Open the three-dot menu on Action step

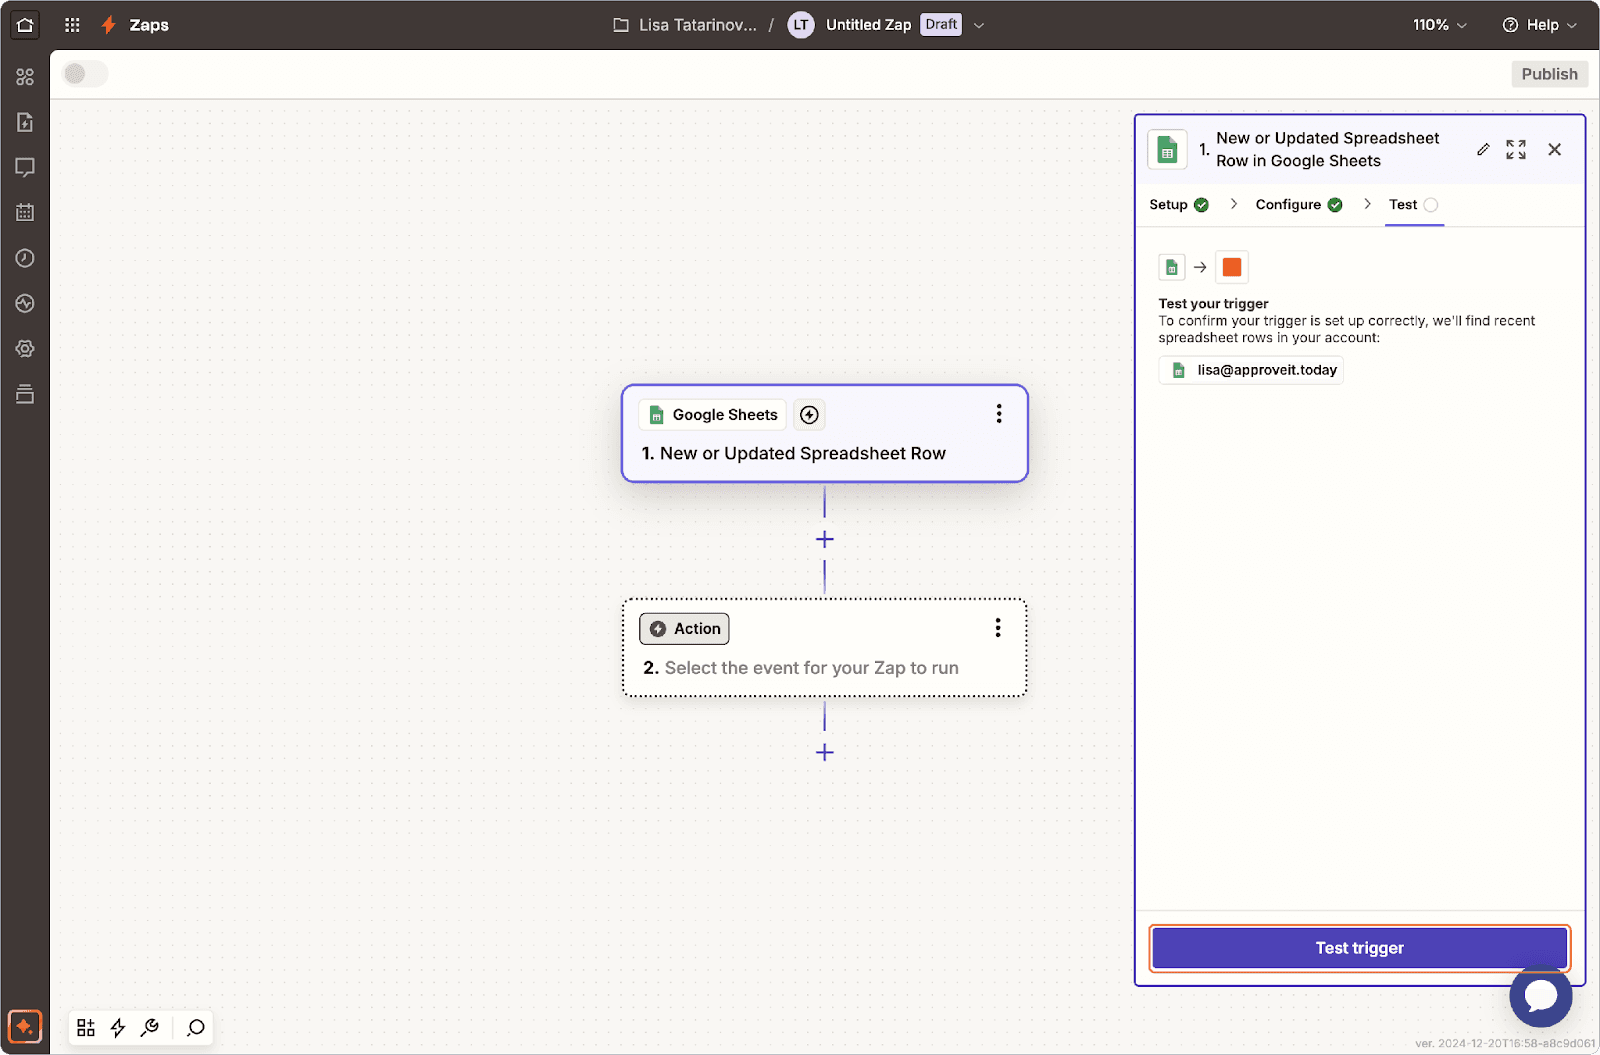coord(998,628)
